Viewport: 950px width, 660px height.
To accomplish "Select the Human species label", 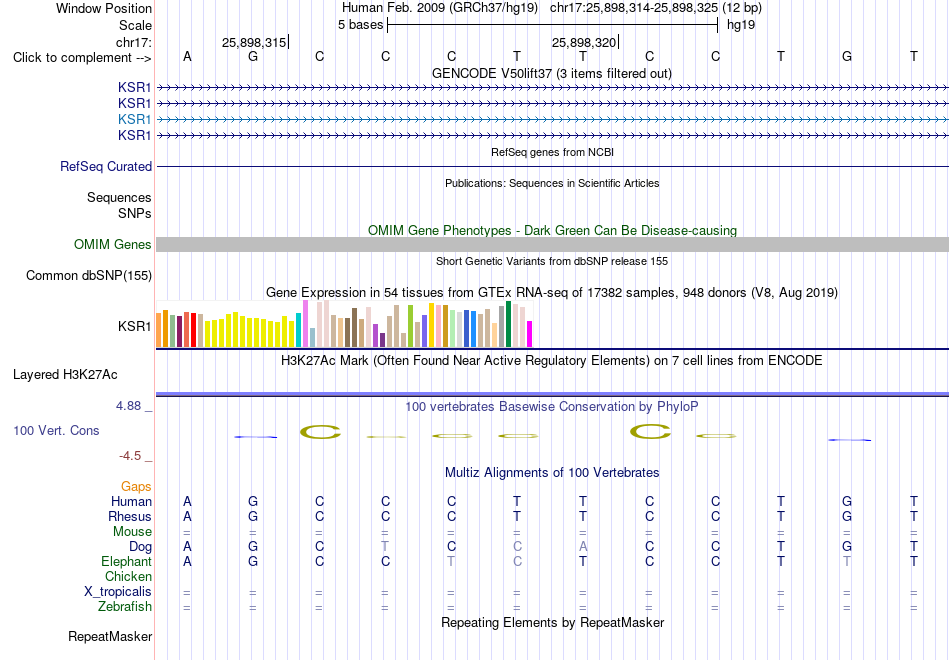I will point(131,501).
